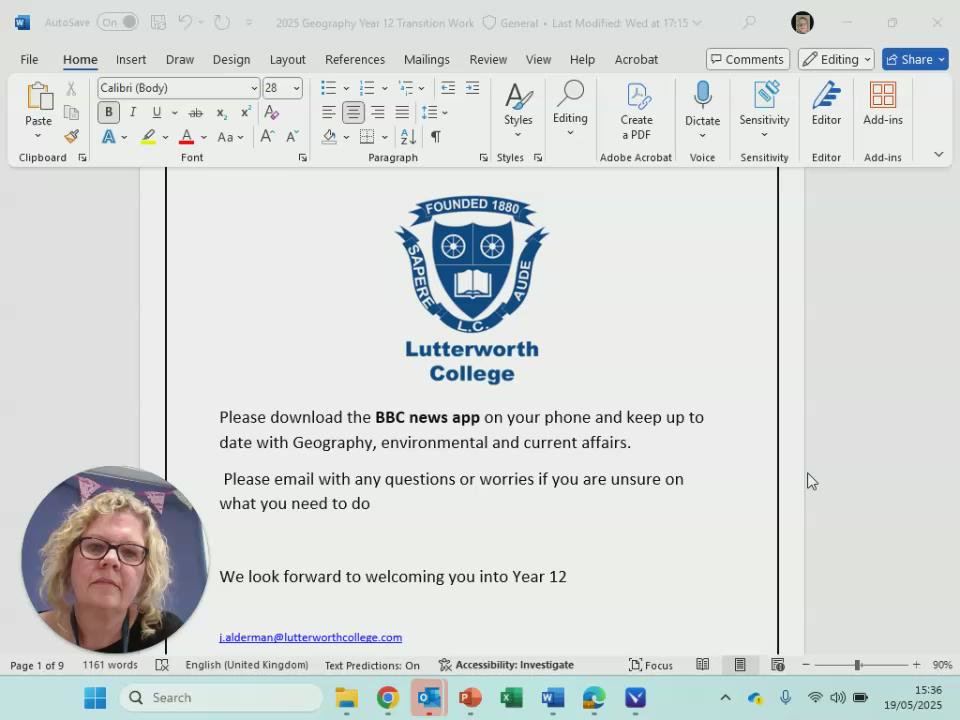Toggle Justify alignment
The width and height of the screenshot is (960, 720).
(402, 112)
